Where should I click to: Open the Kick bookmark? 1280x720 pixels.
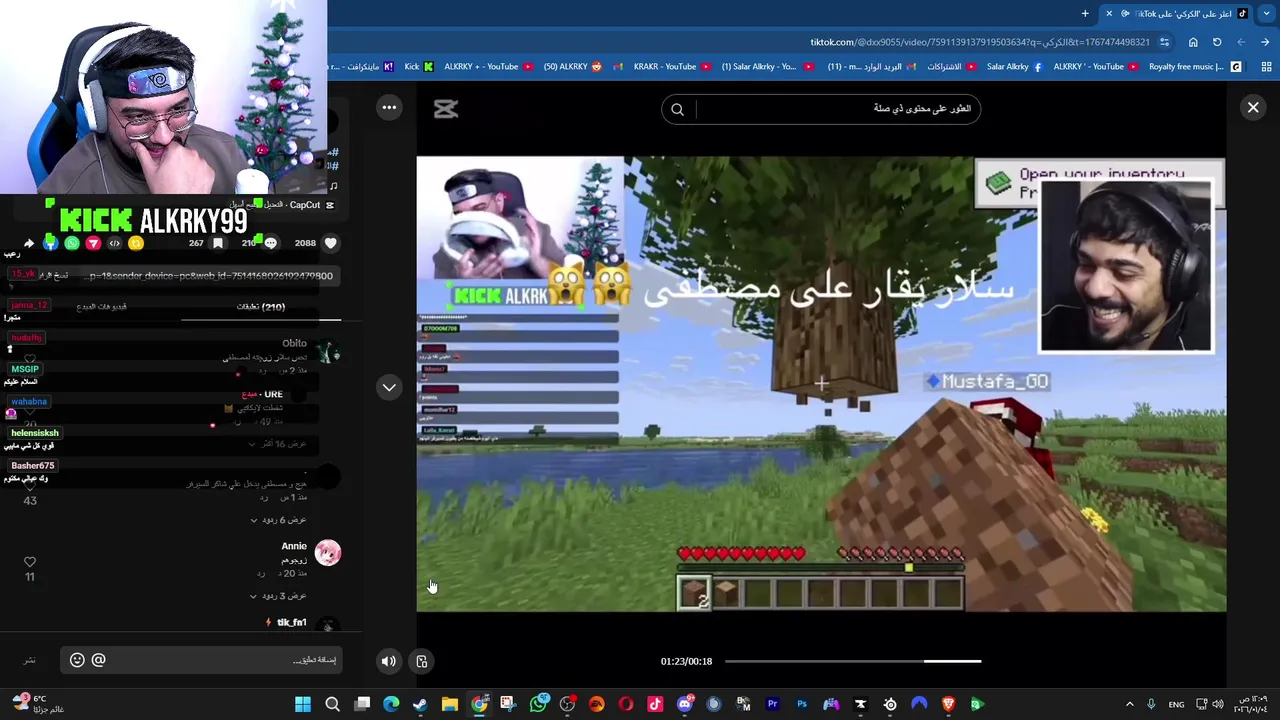tap(419, 67)
